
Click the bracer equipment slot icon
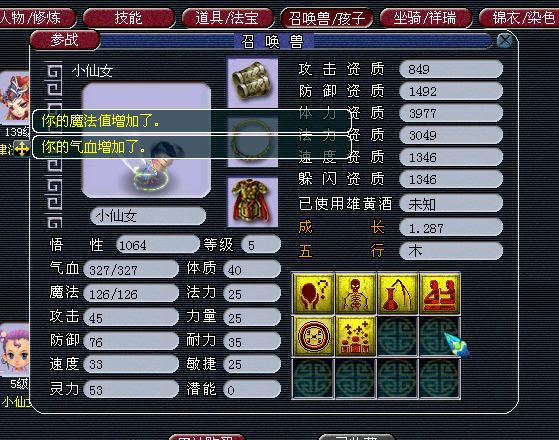pos(252,83)
